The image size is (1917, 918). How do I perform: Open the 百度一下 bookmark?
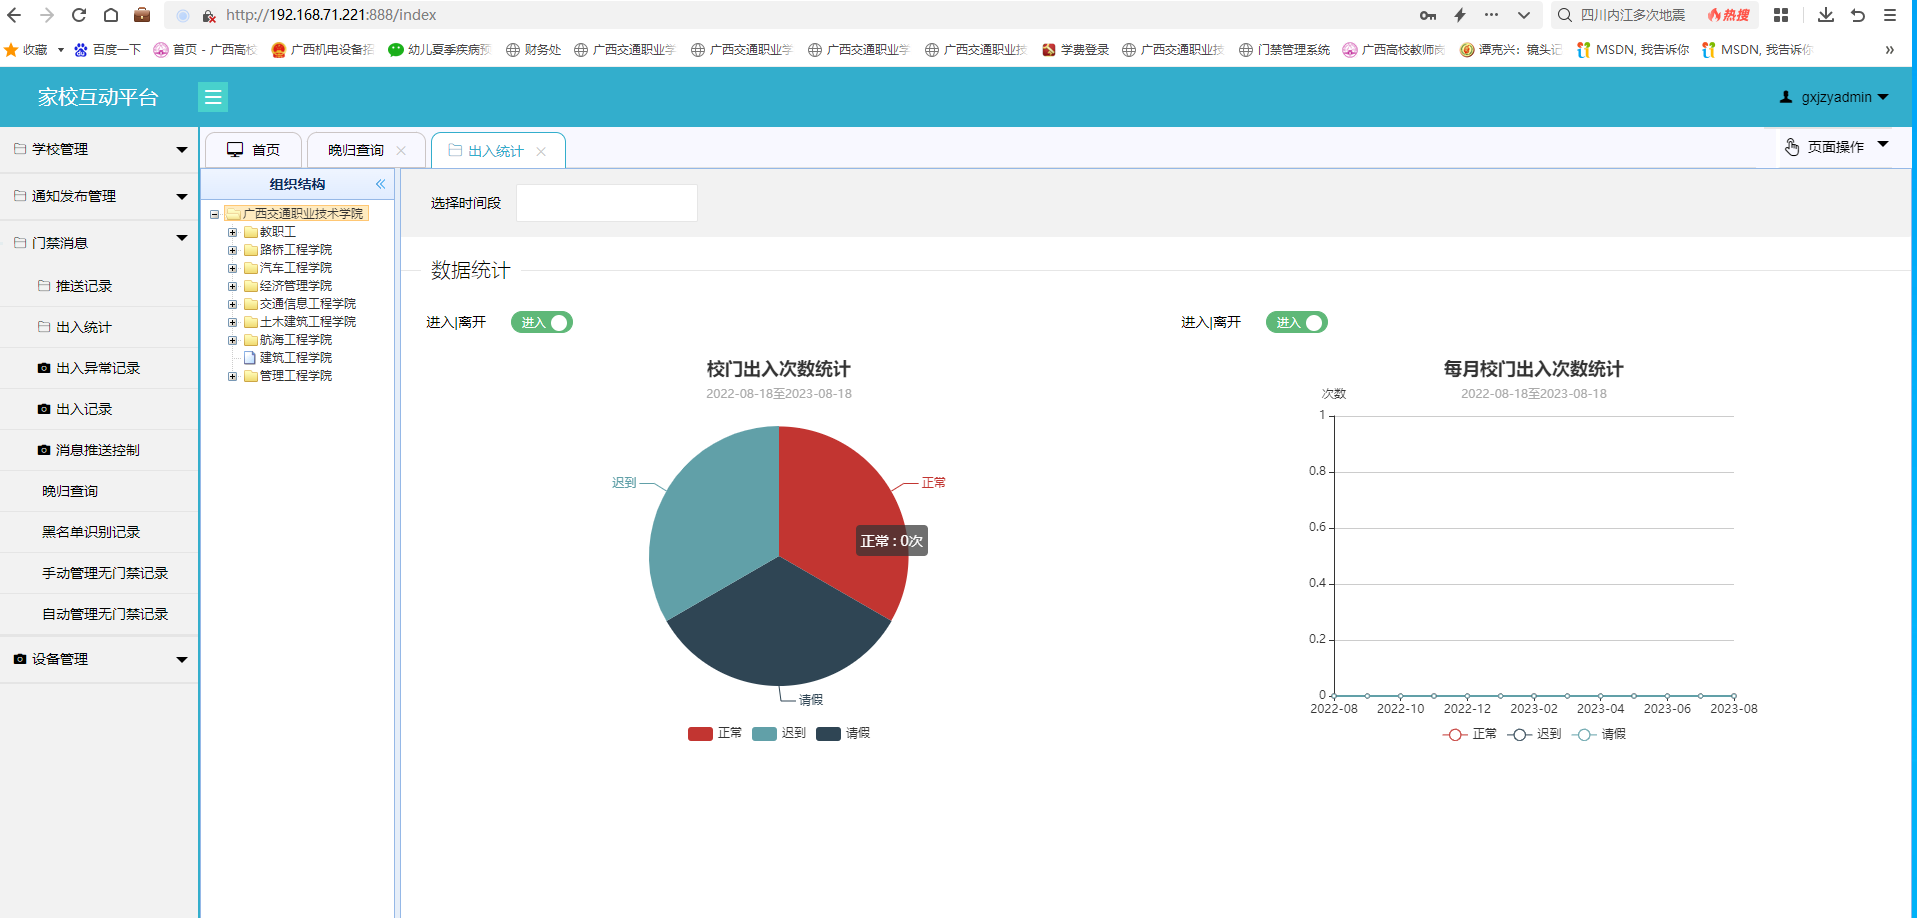pos(108,49)
